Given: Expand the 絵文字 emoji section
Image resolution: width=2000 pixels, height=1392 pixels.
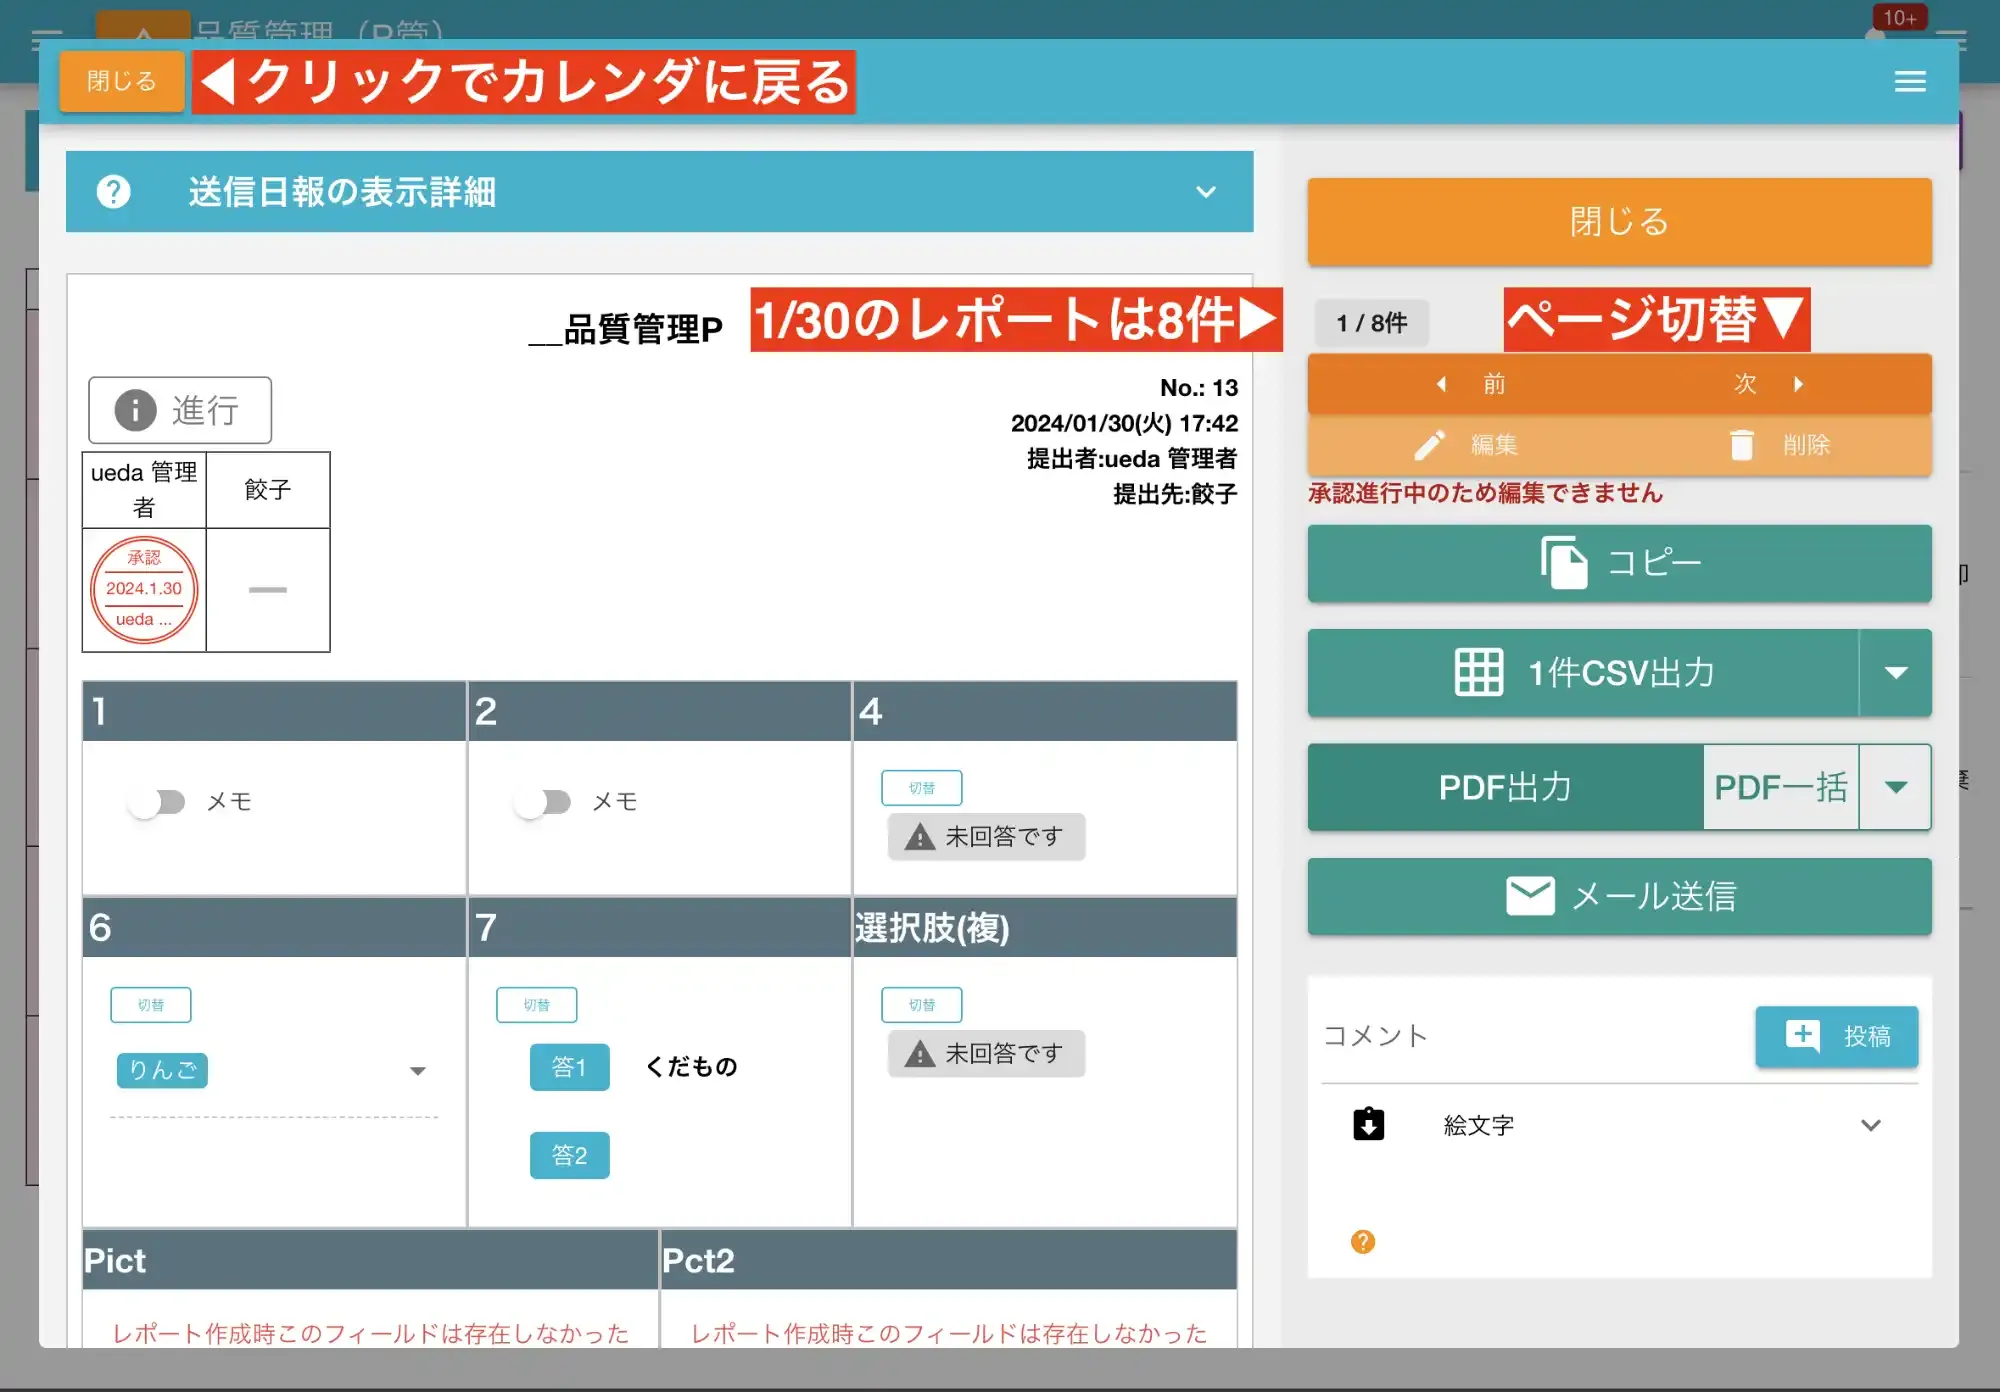Looking at the screenshot, I should tap(1869, 1124).
